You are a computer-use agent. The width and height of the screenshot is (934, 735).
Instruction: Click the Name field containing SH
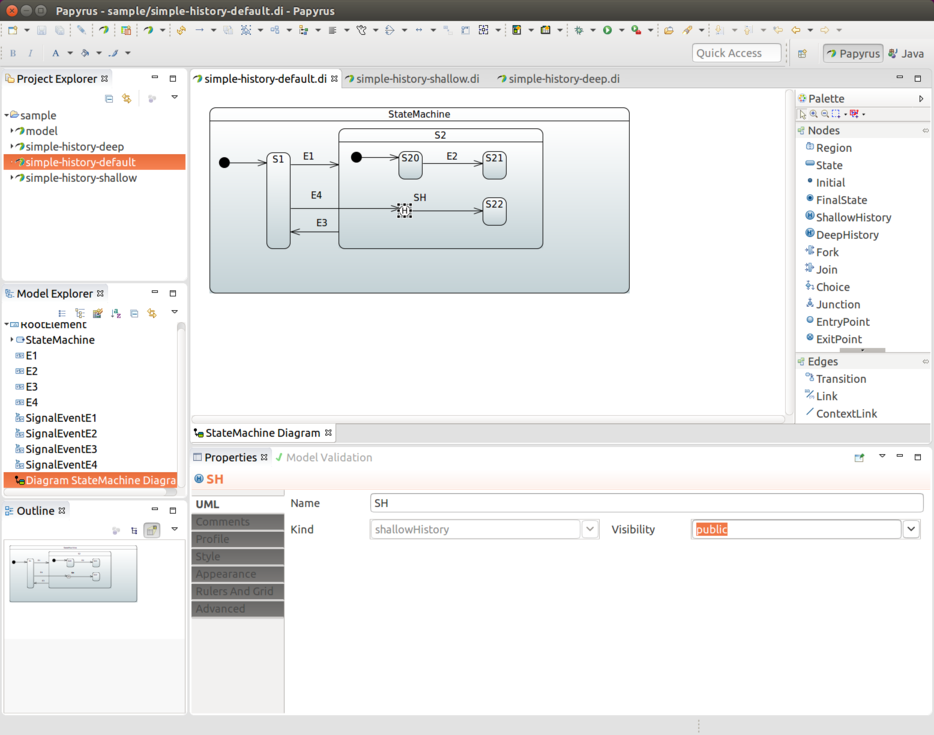[646, 503]
